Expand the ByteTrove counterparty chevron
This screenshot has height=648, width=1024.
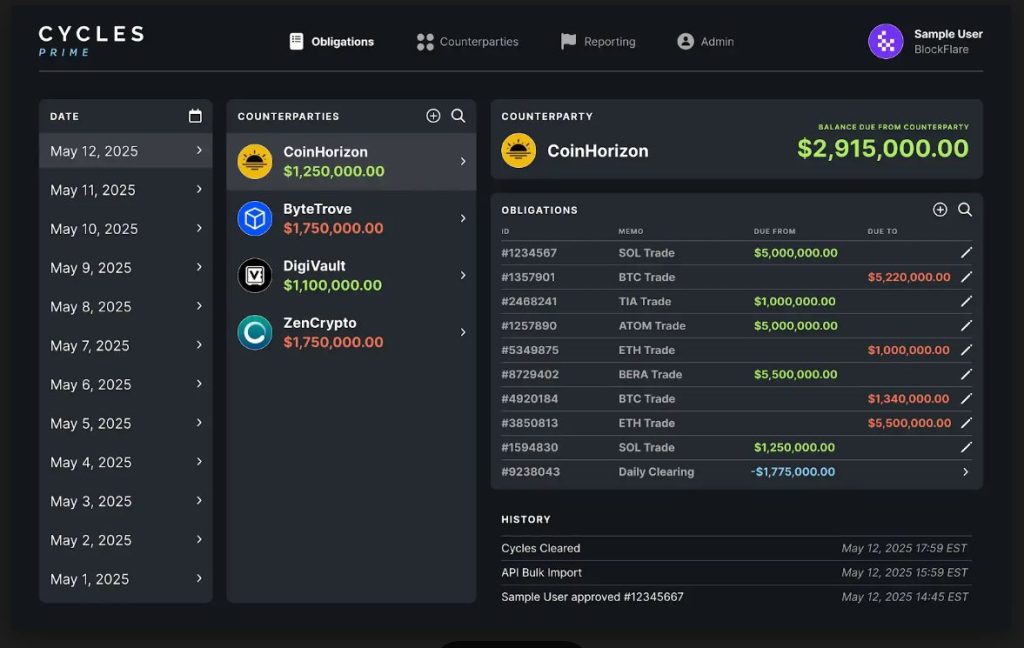462,218
